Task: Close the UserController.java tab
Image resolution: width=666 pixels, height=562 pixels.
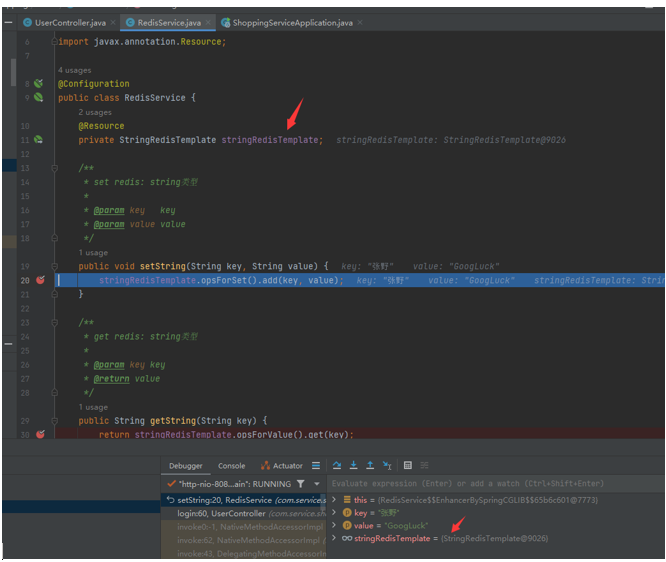Action: click(x=113, y=23)
